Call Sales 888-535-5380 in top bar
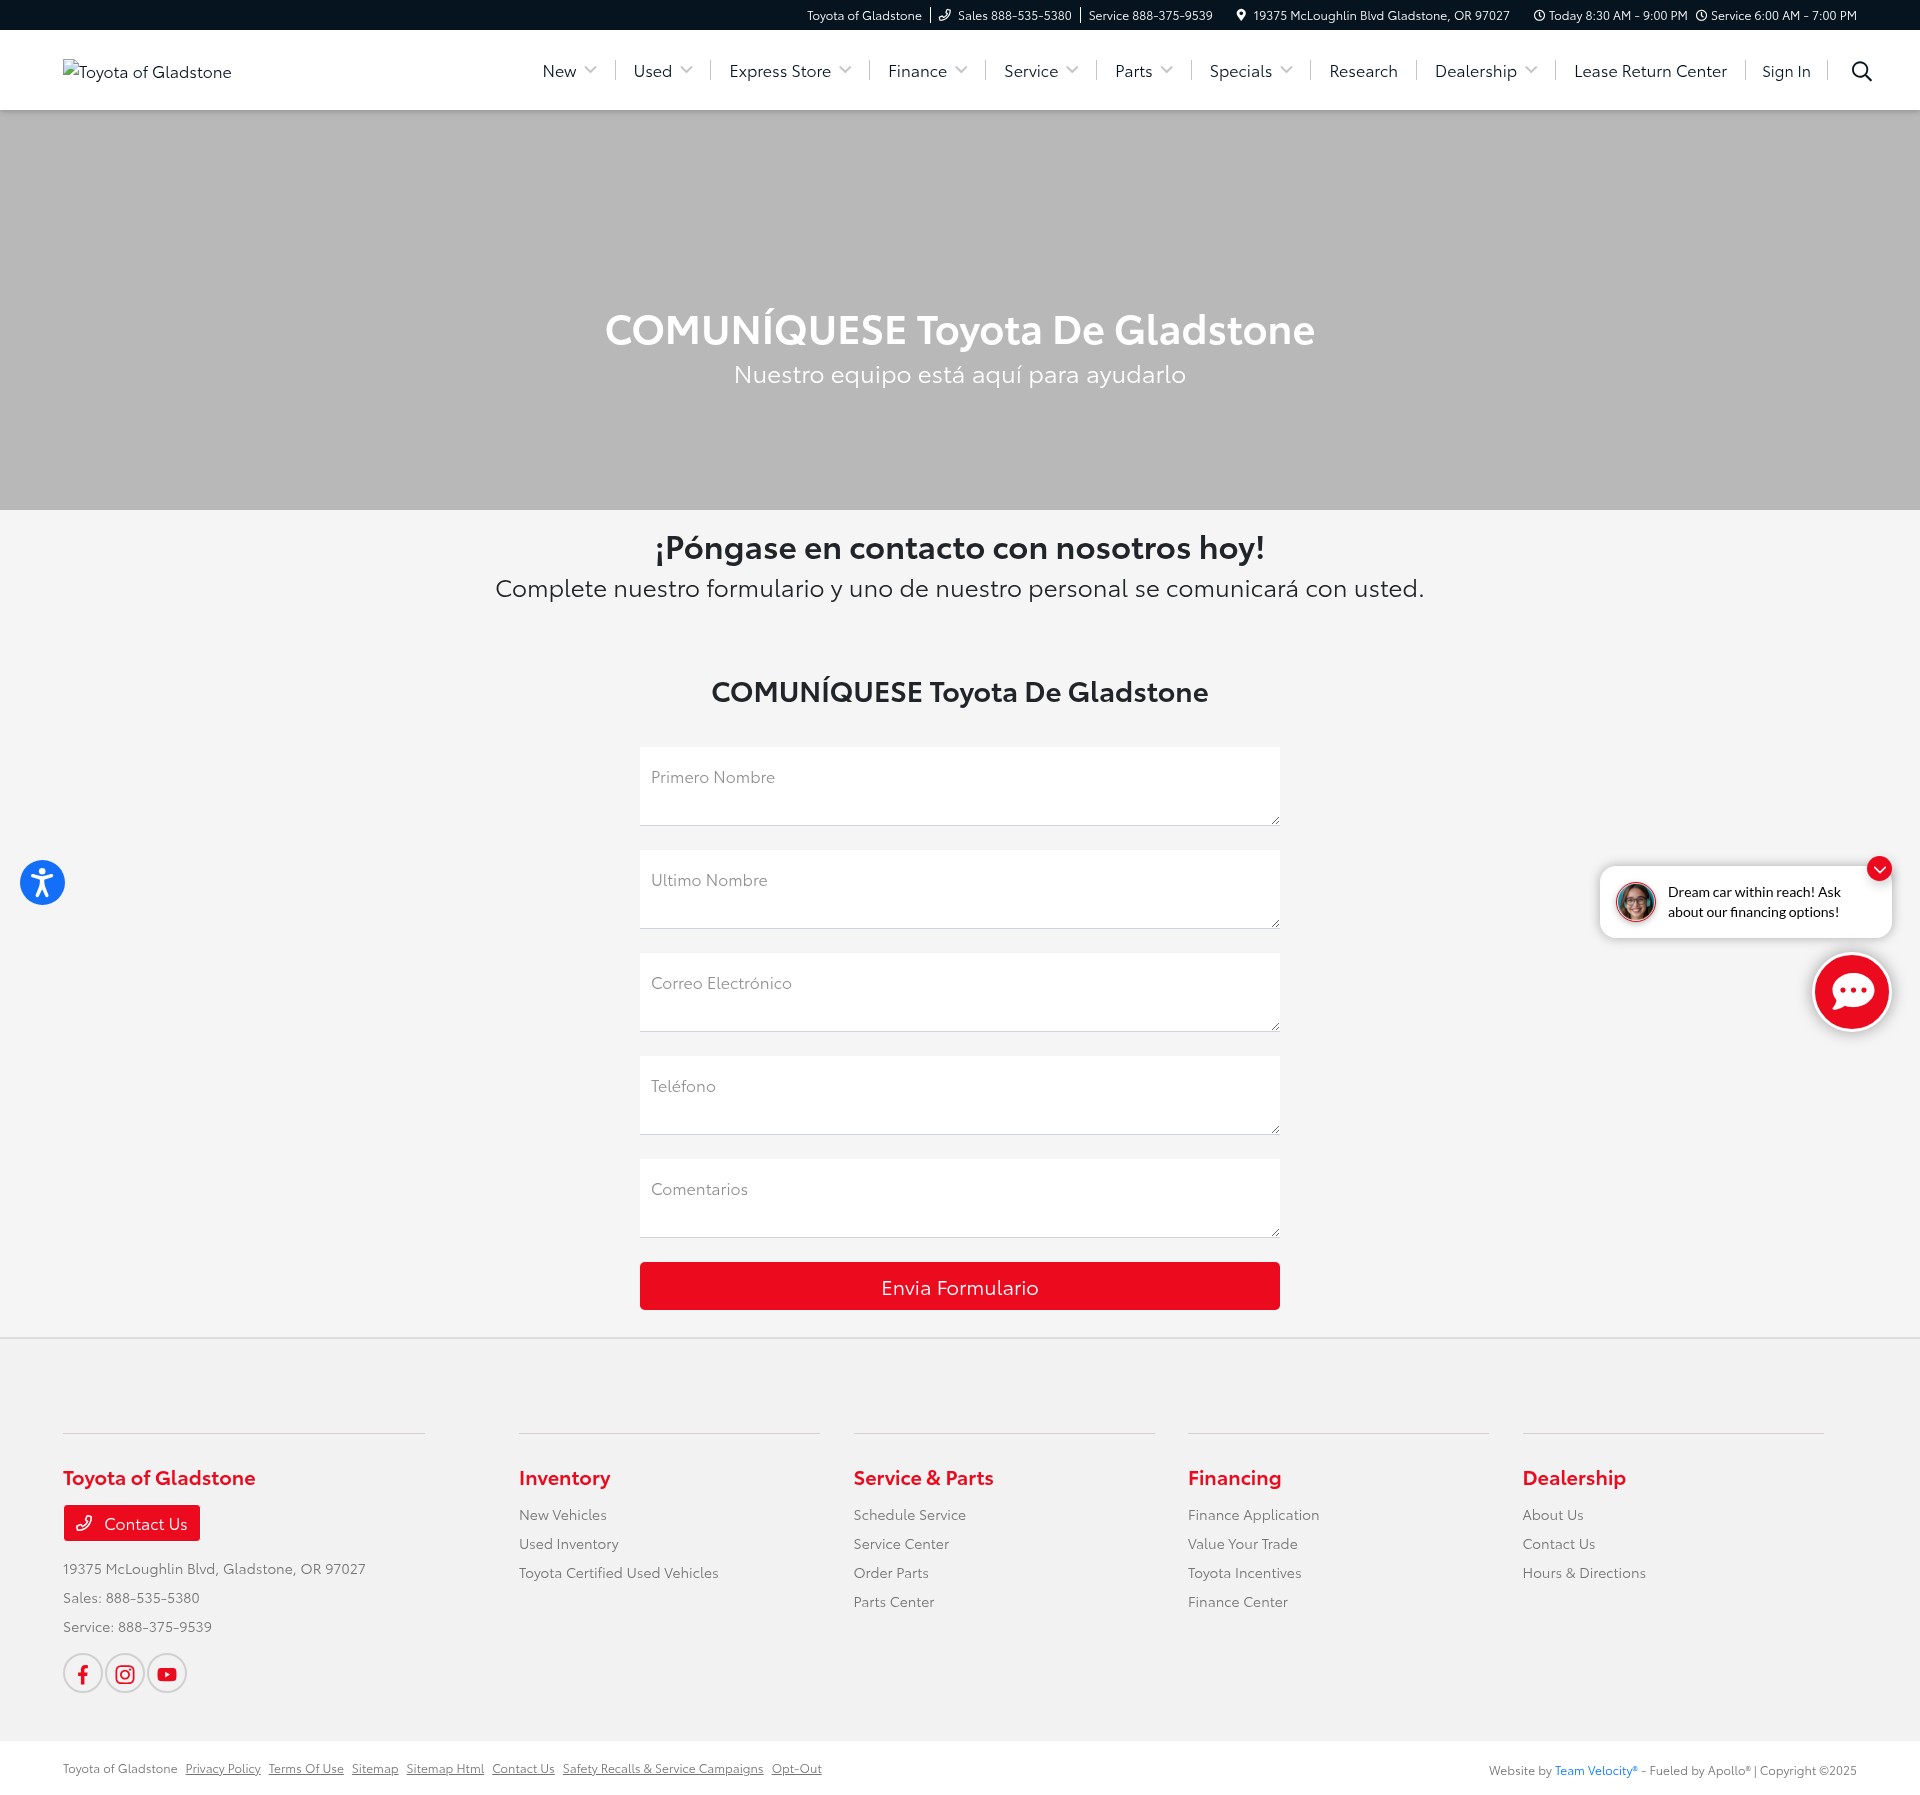 tap(1005, 15)
